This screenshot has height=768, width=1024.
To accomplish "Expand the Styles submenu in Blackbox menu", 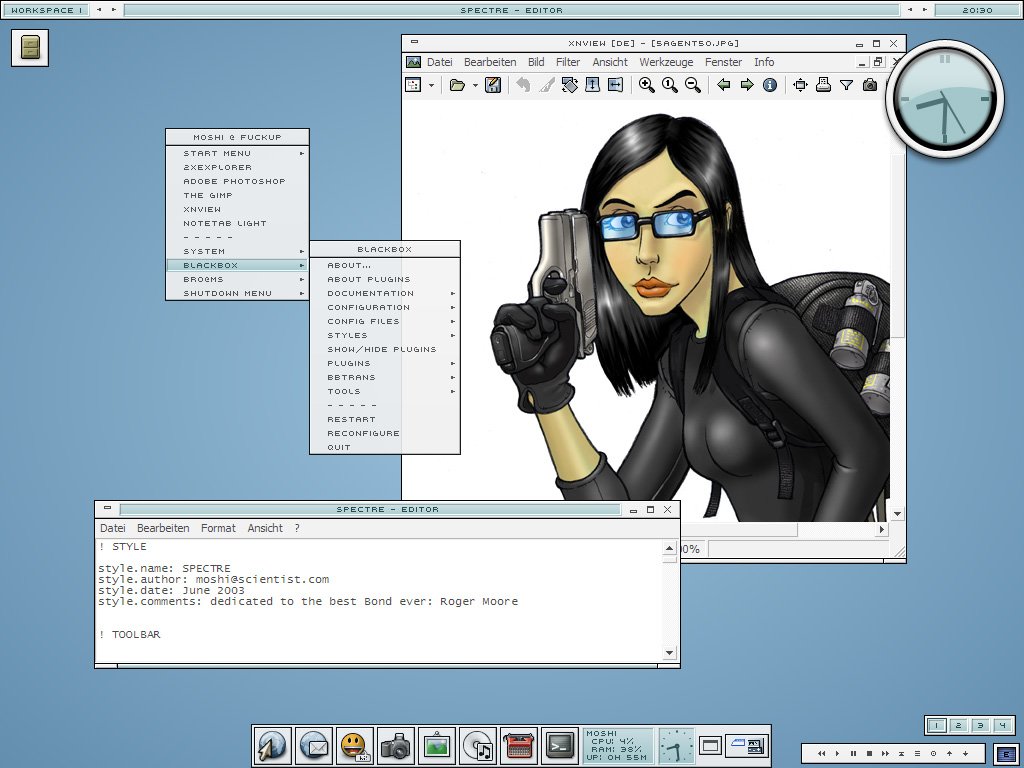I will (385, 336).
